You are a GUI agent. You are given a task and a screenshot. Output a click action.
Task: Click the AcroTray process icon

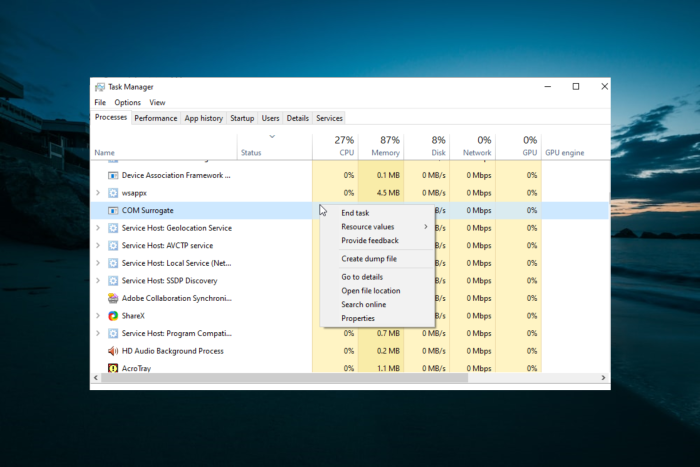coord(113,368)
